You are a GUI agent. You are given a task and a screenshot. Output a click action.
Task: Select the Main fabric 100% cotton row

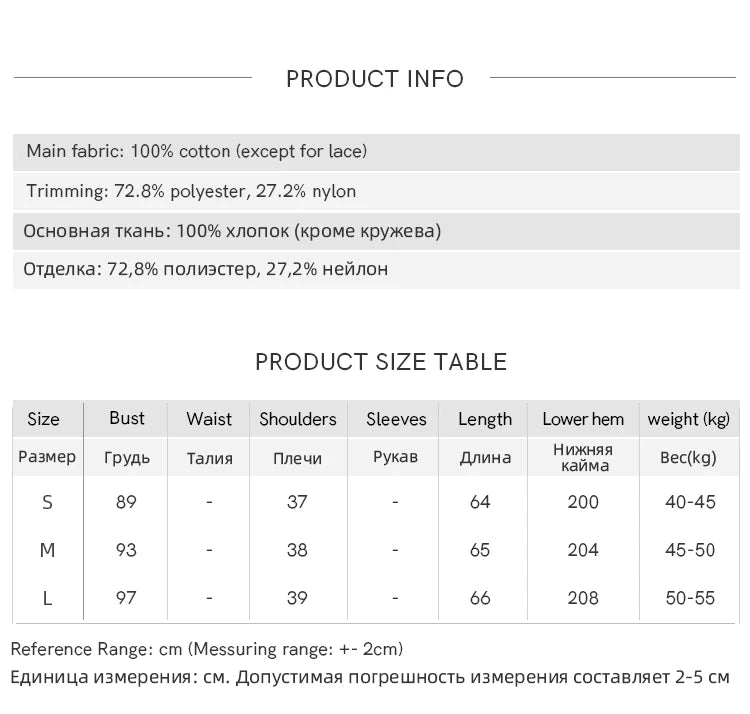point(376,152)
